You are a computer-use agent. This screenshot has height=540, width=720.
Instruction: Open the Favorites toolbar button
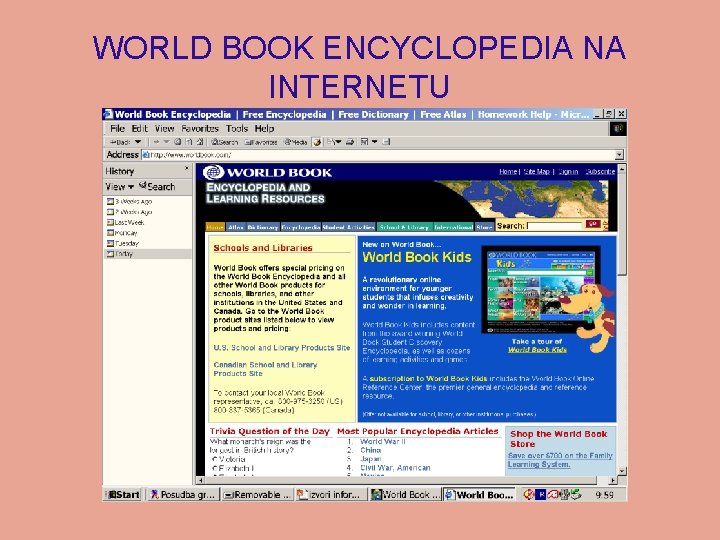coord(261,142)
